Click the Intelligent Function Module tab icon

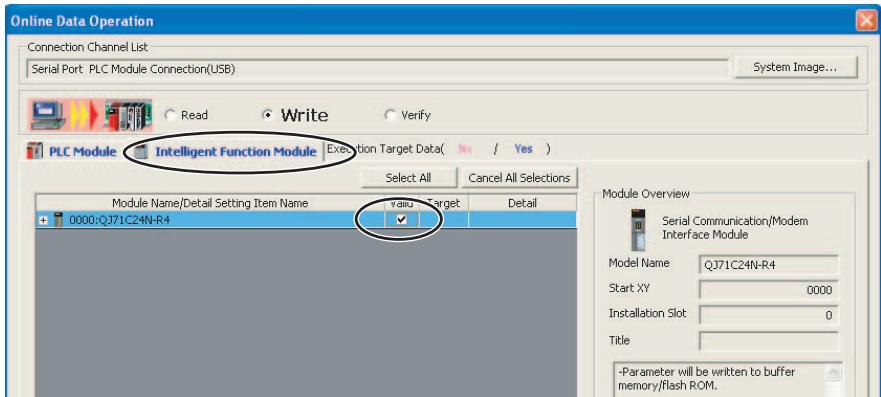142,152
